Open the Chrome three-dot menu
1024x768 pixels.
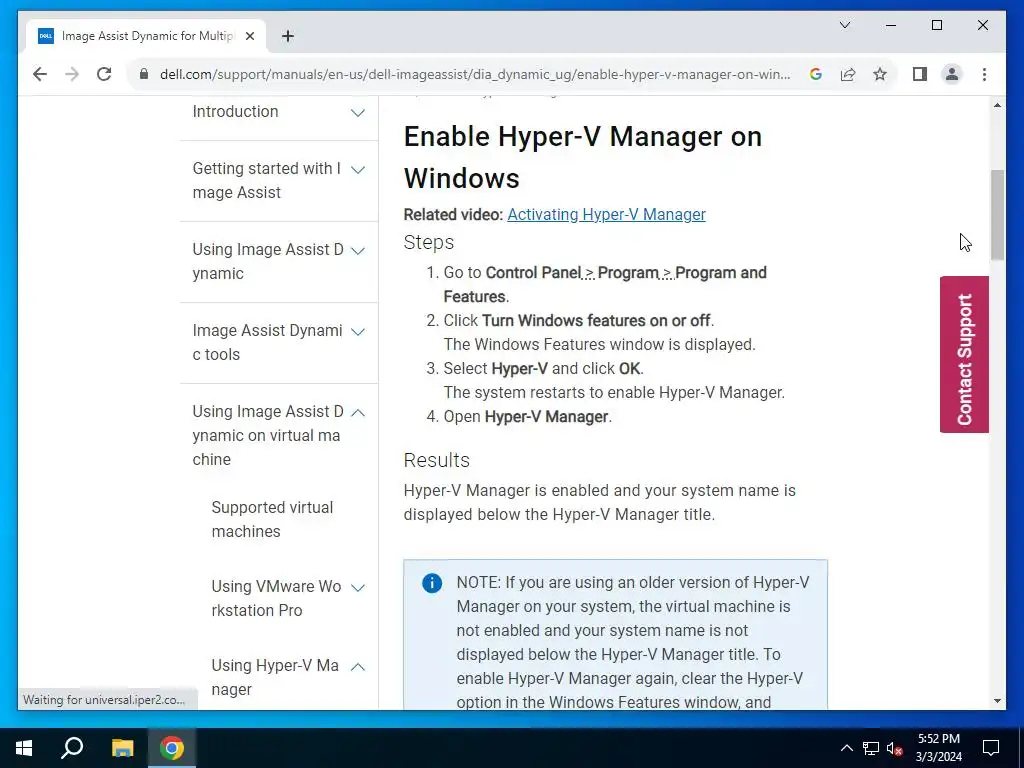click(984, 74)
